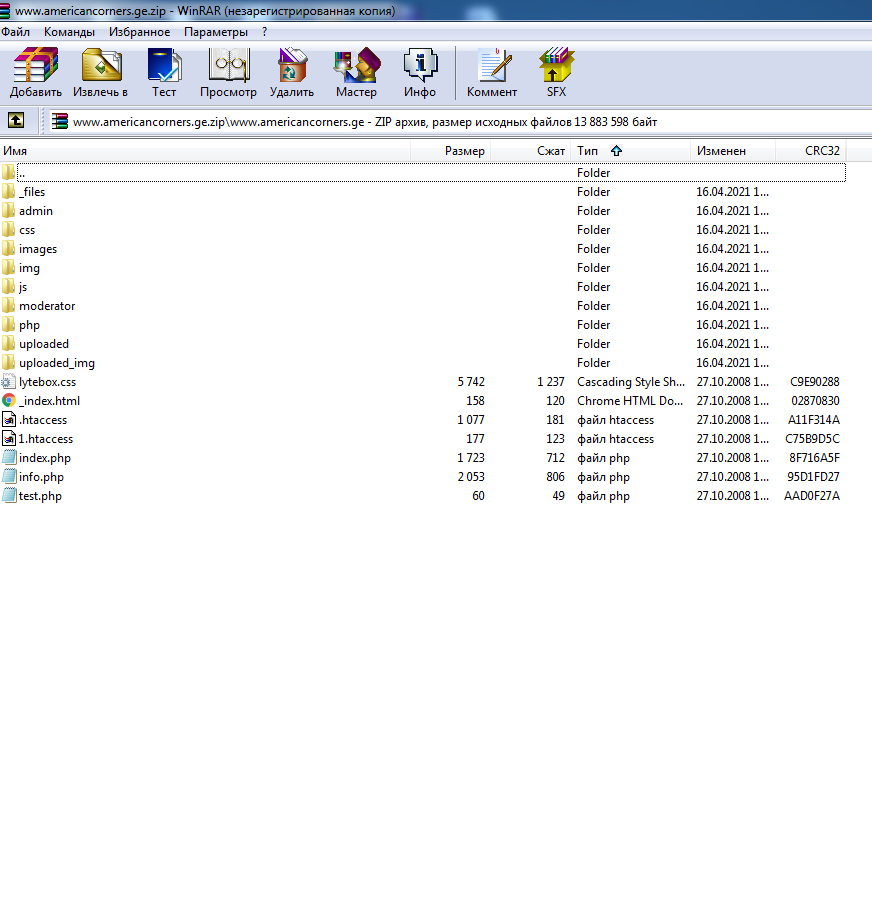Open the Параметры menu

[x=215, y=32]
